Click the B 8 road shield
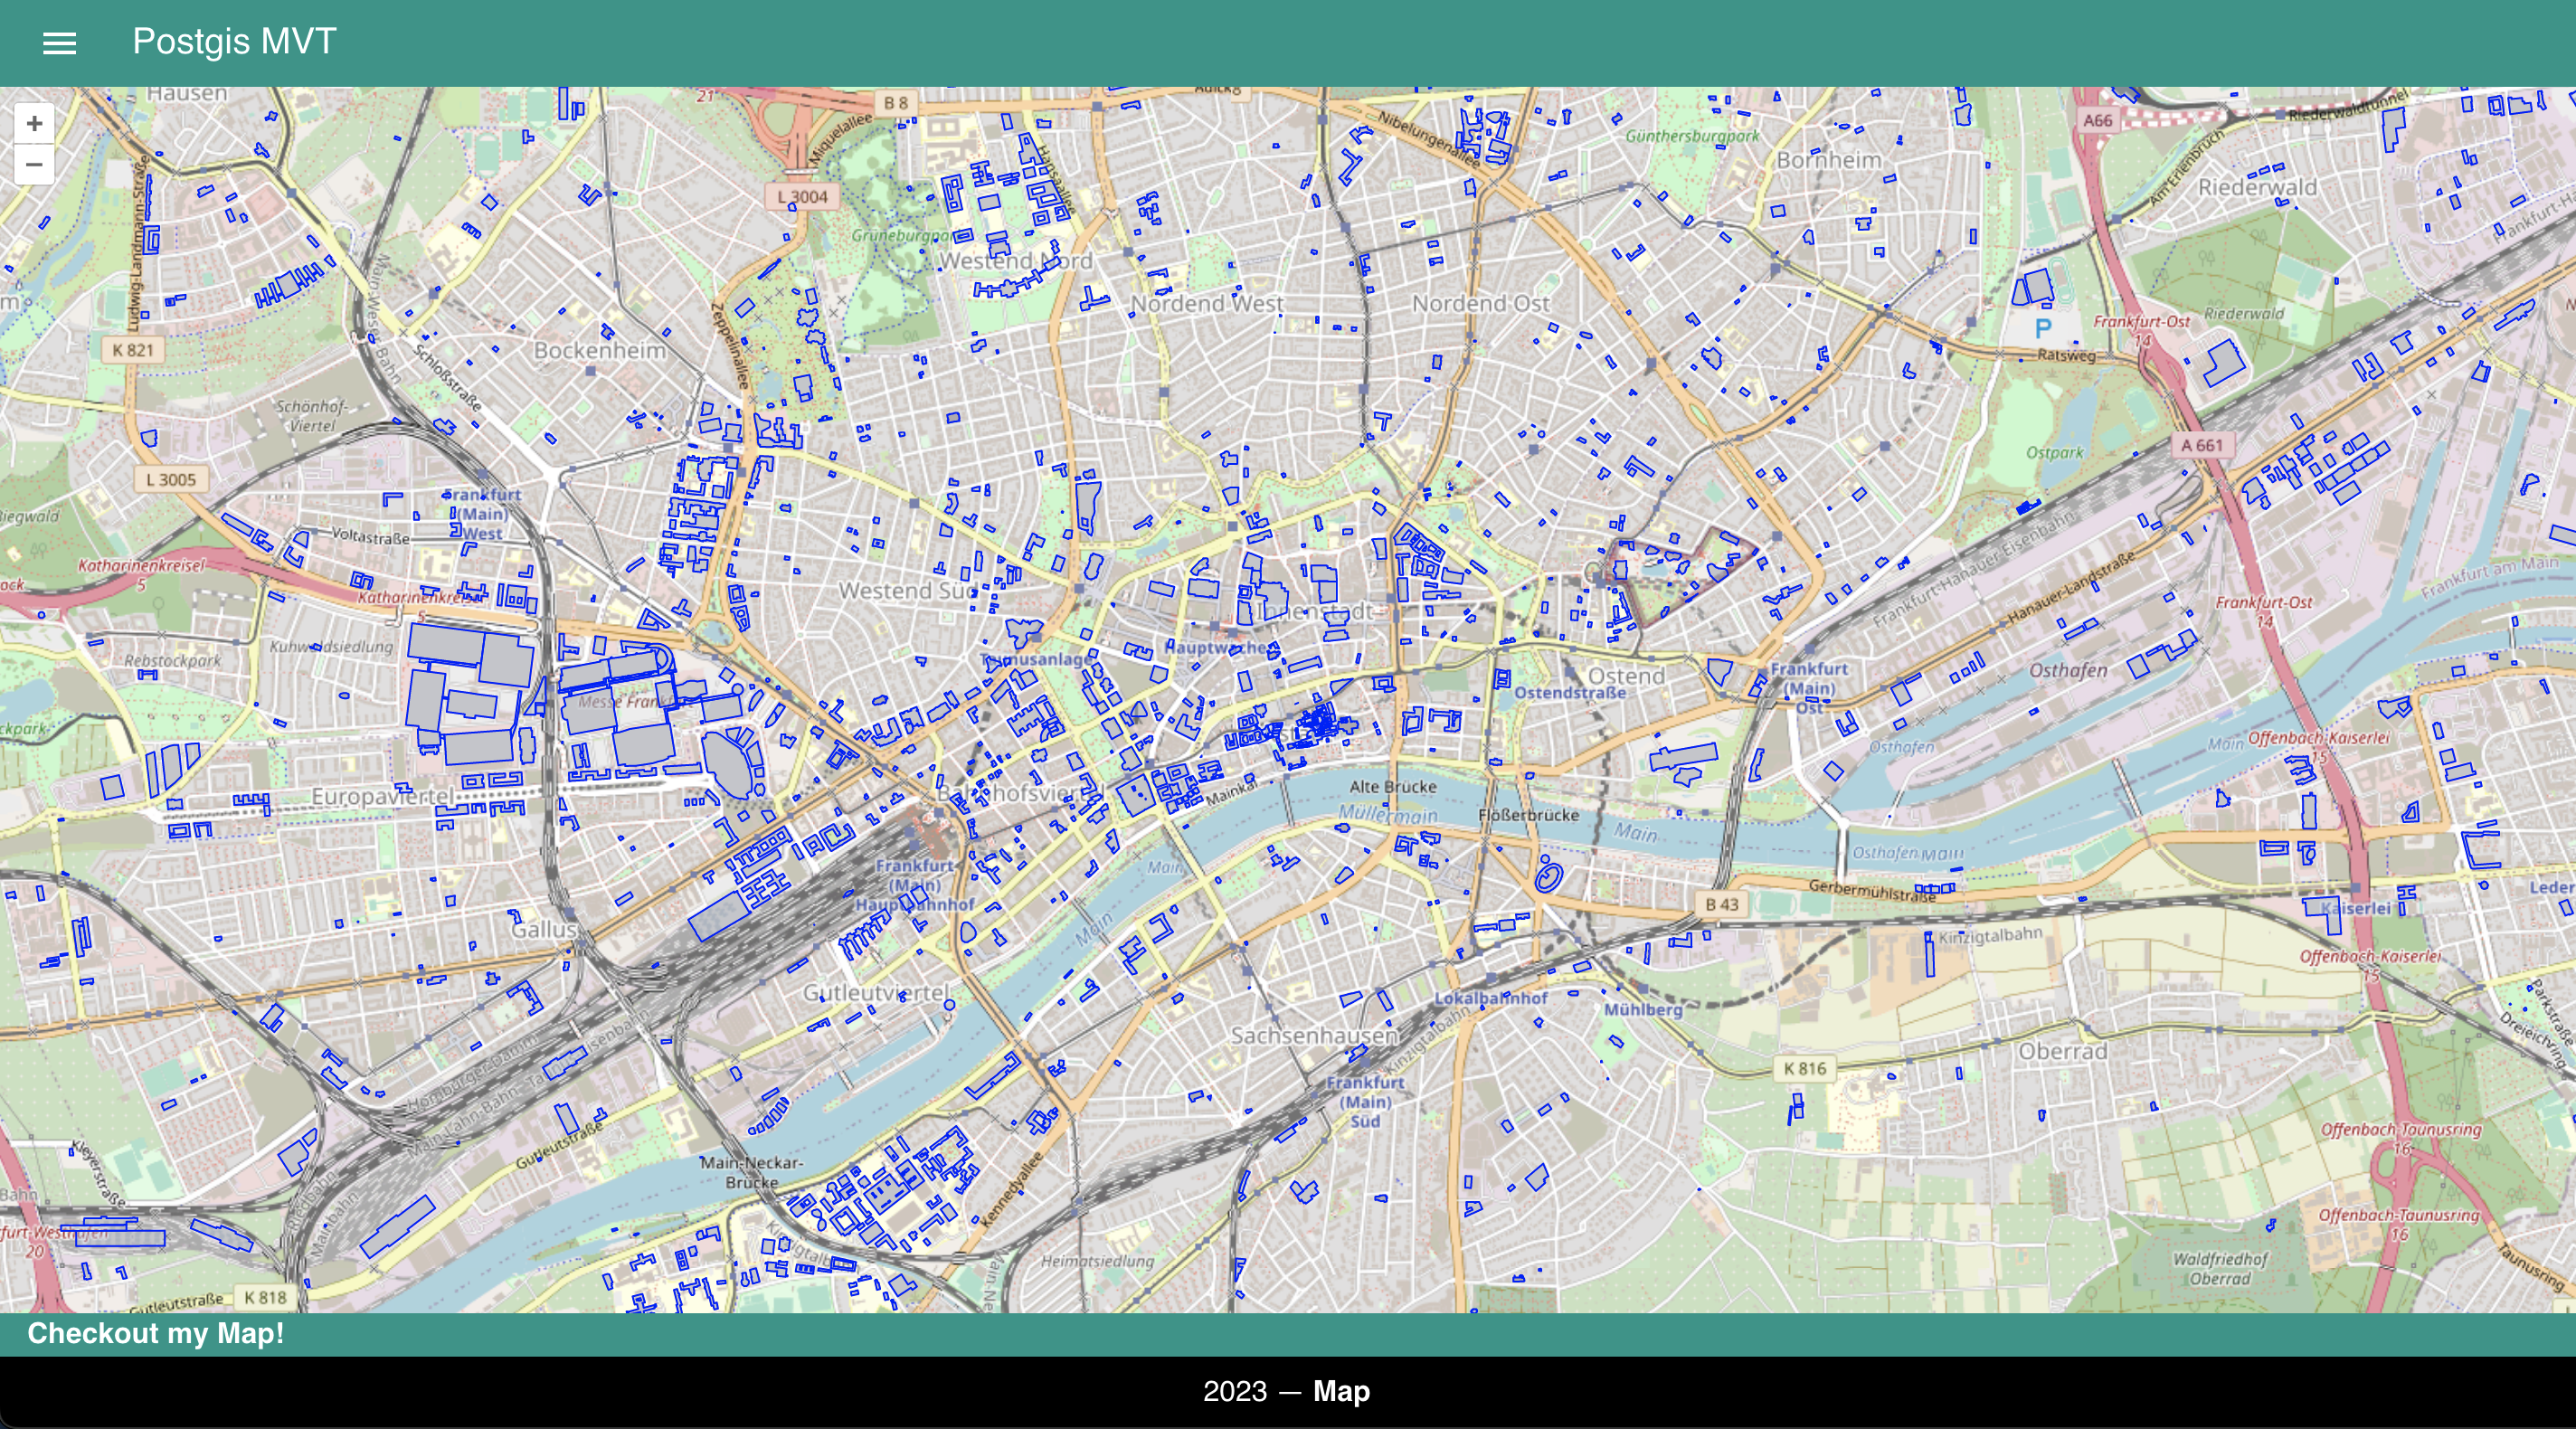This screenshot has height=1429, width=2576. tap(895, 102)
